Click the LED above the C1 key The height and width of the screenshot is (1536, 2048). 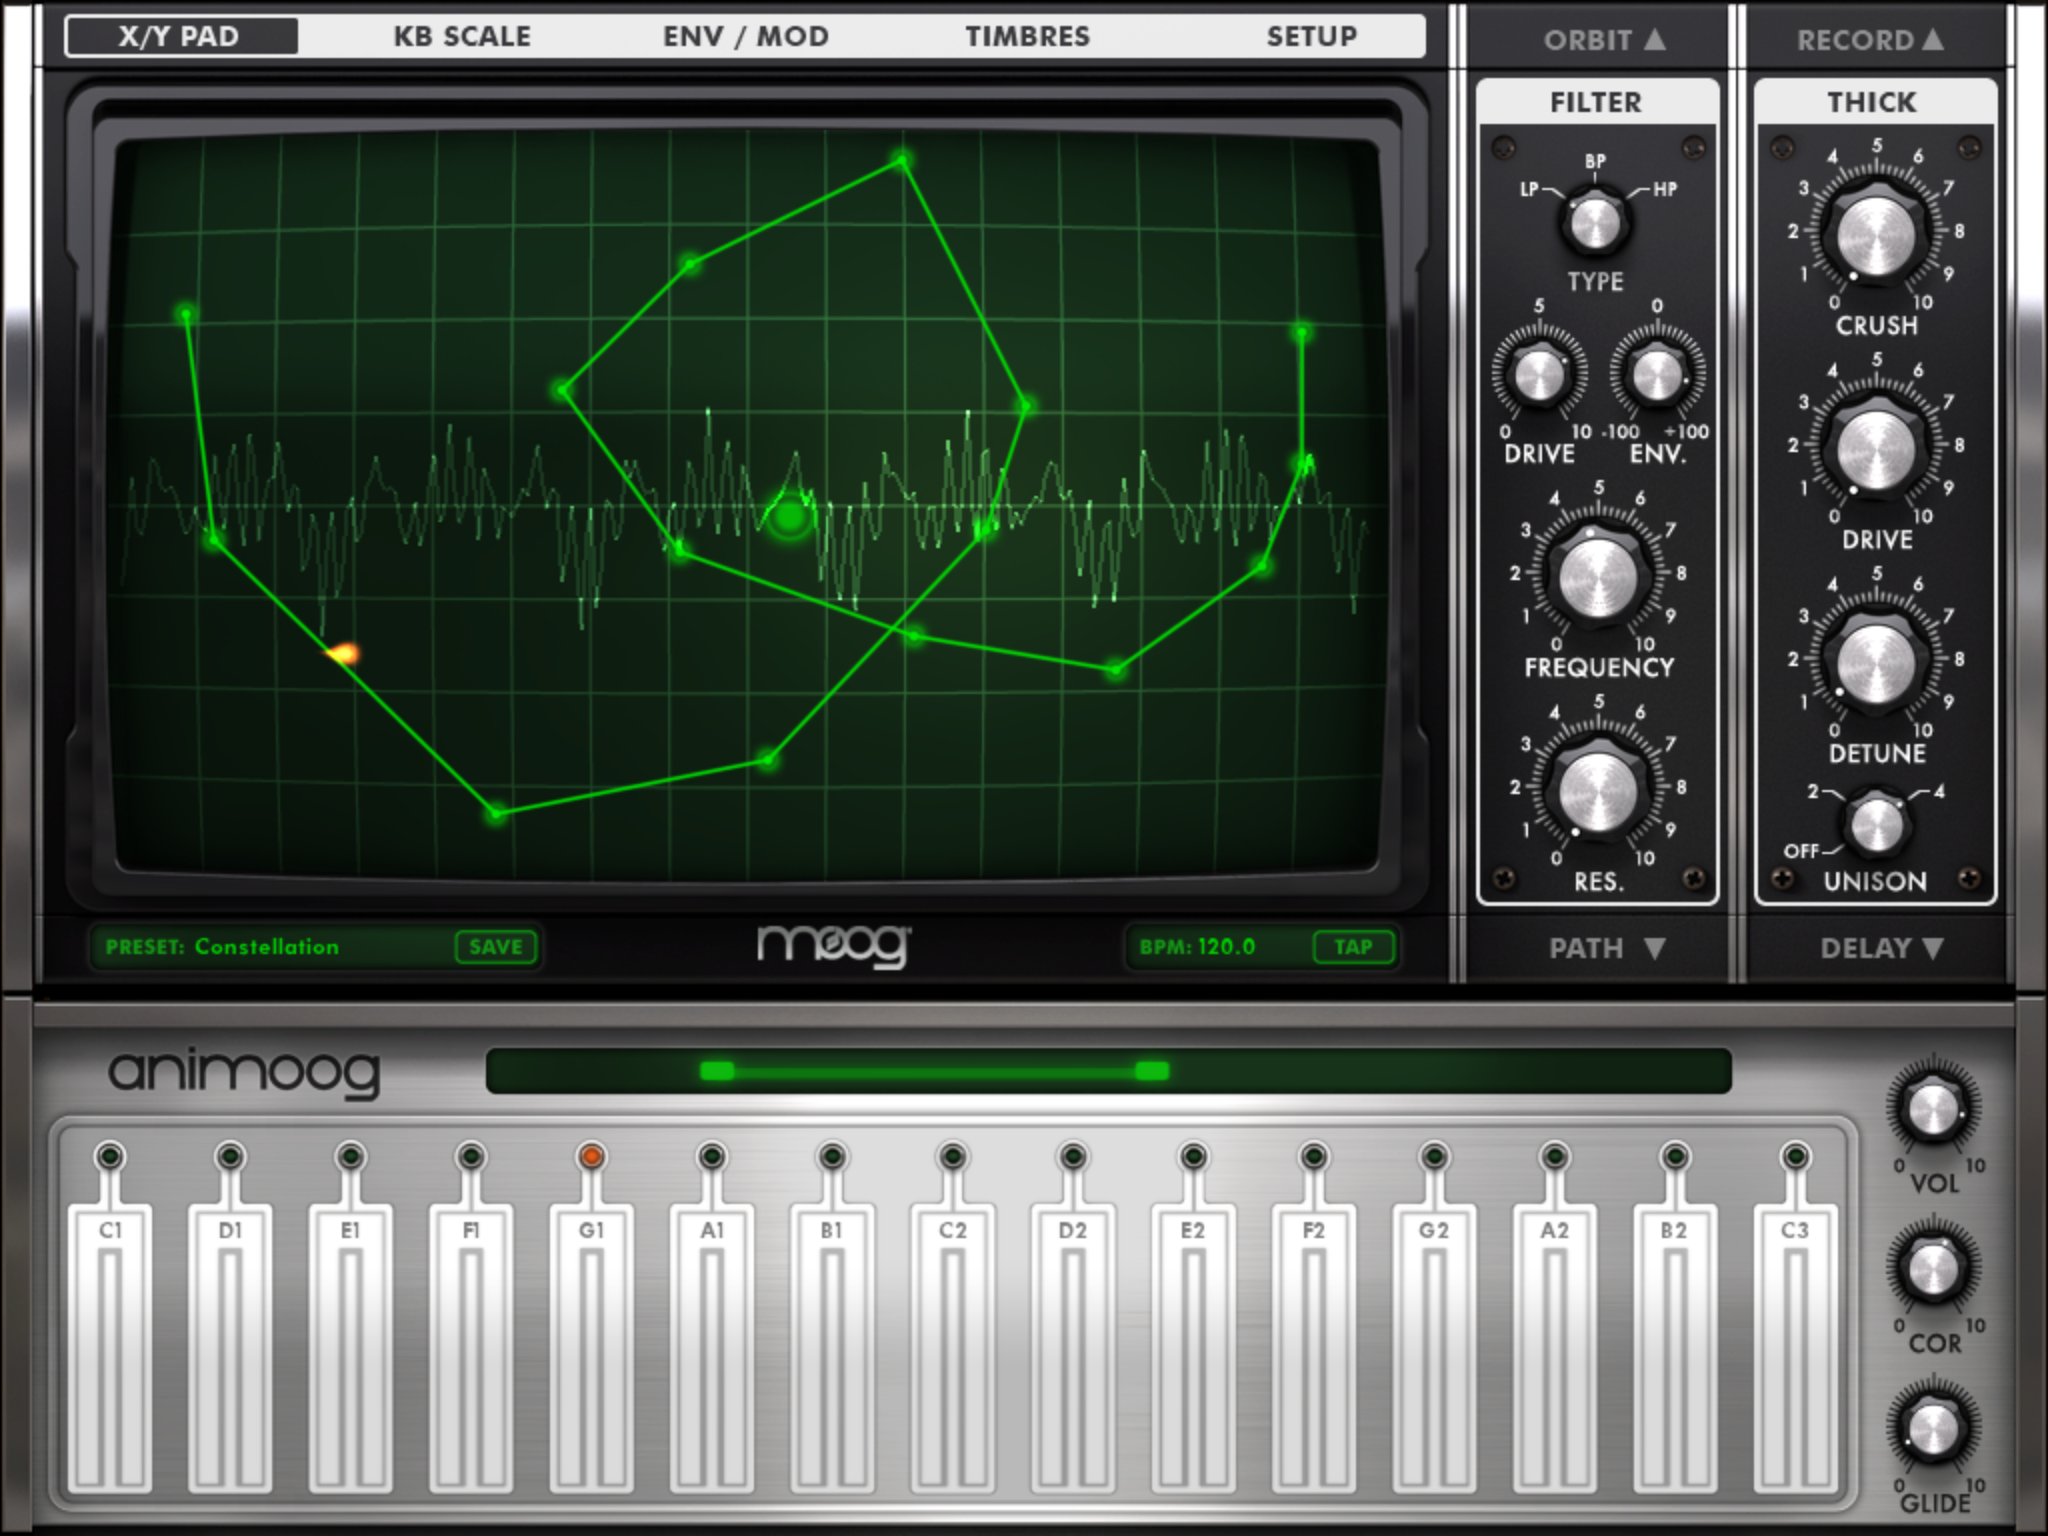point(110,1157)
